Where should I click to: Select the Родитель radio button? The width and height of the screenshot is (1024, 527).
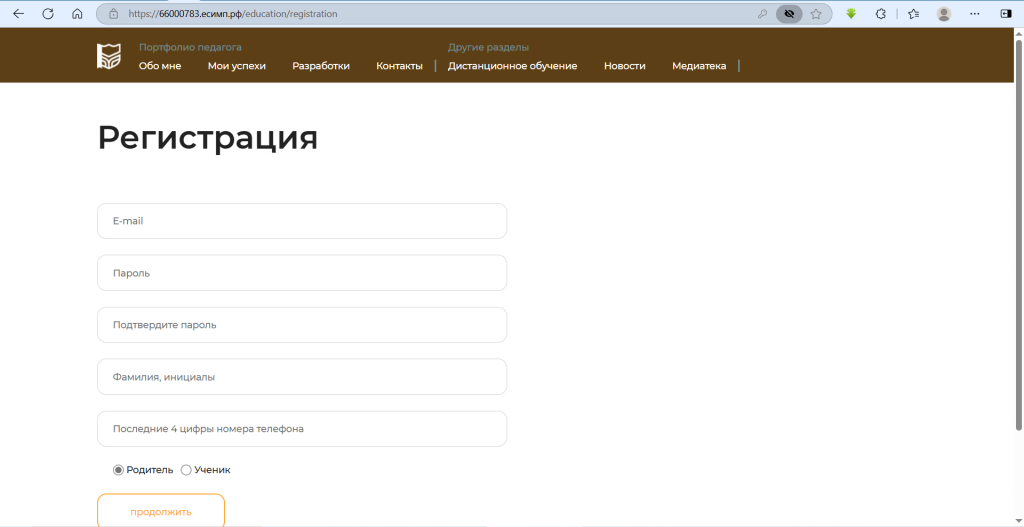point(118,470)
